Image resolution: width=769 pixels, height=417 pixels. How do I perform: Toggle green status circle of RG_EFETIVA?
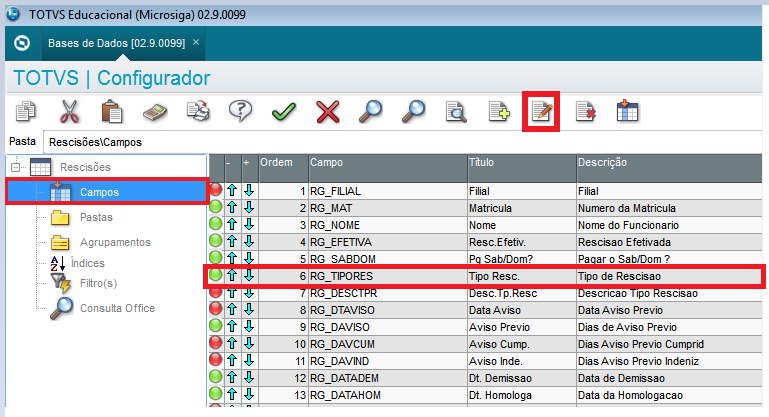216,241
